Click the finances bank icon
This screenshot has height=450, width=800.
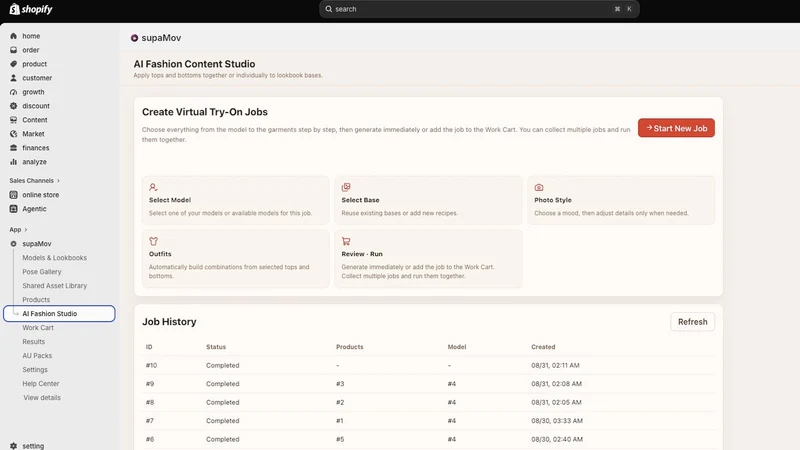13,148
